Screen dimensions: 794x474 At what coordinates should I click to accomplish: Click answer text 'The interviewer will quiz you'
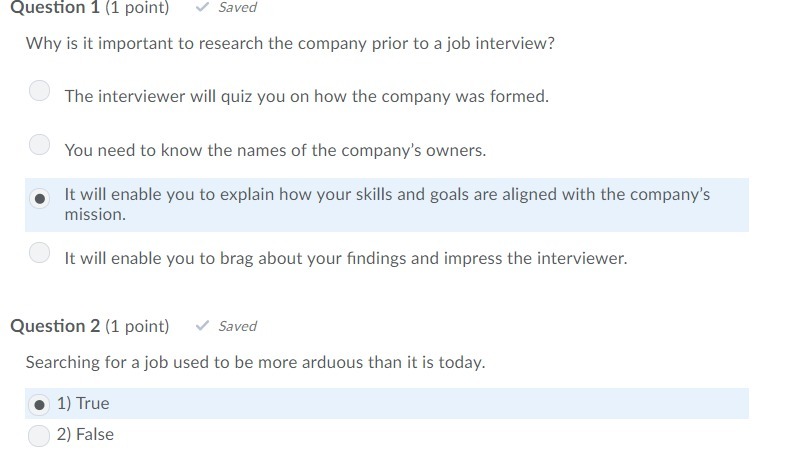[306, 97]
